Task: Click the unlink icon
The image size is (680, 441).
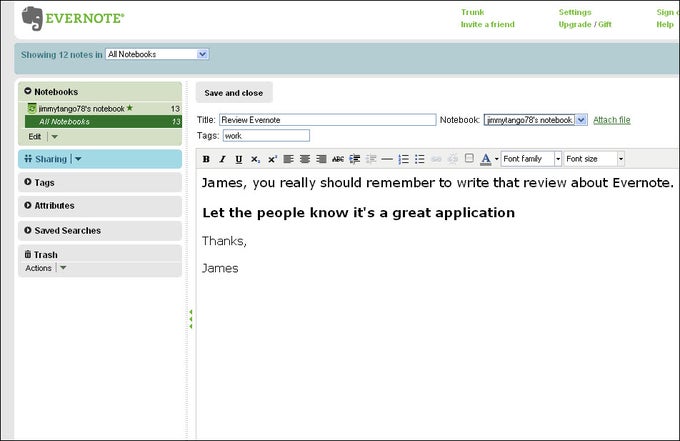Action: 452,159
